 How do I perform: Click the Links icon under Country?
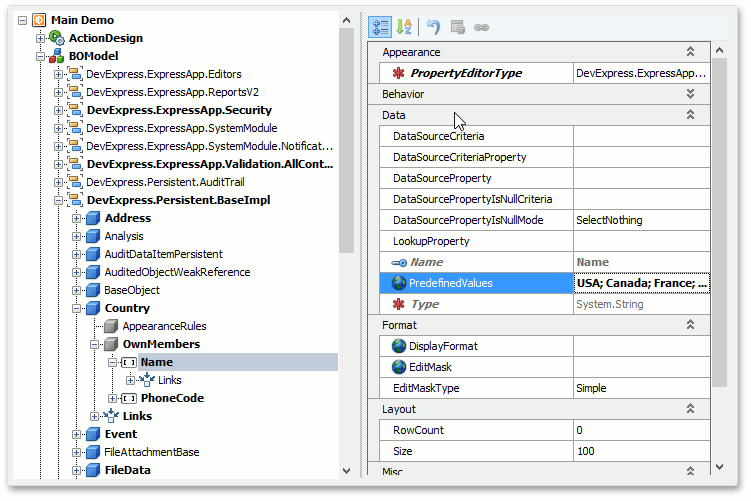[x=111, y=416]
